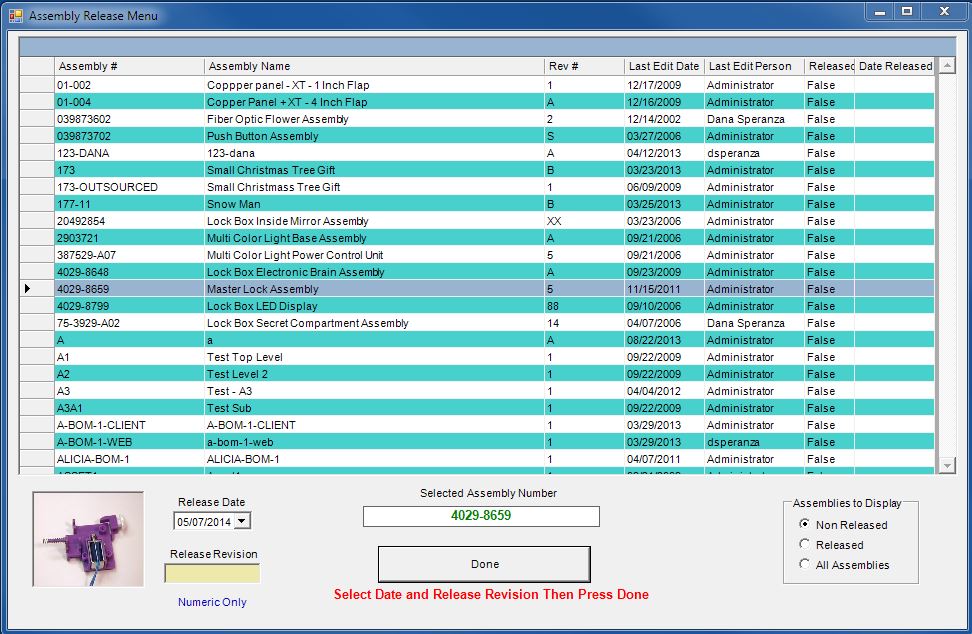Select assembly 01-004 cell
This screenshot has width=972, height=634.
tap(129, 102)
